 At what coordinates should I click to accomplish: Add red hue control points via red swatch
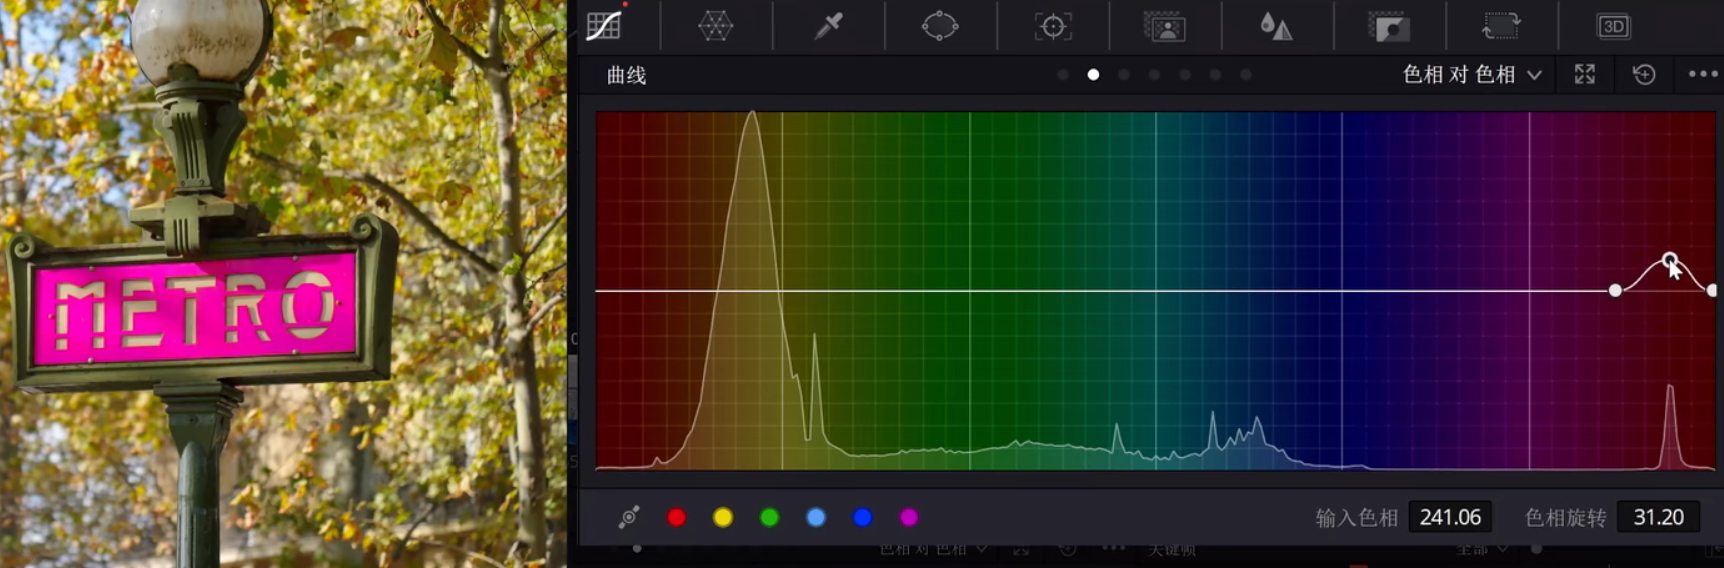(x=677, y=517)
